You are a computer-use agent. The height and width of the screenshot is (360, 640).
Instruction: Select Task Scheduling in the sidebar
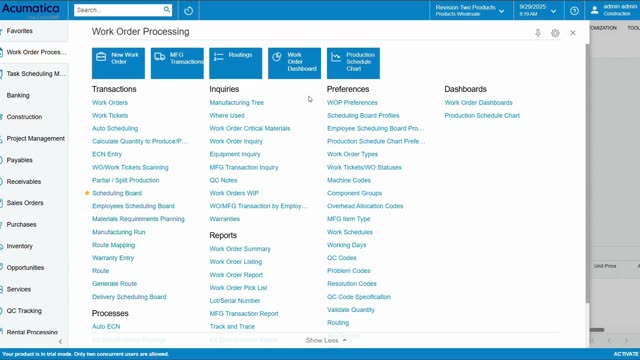(36, 74)
